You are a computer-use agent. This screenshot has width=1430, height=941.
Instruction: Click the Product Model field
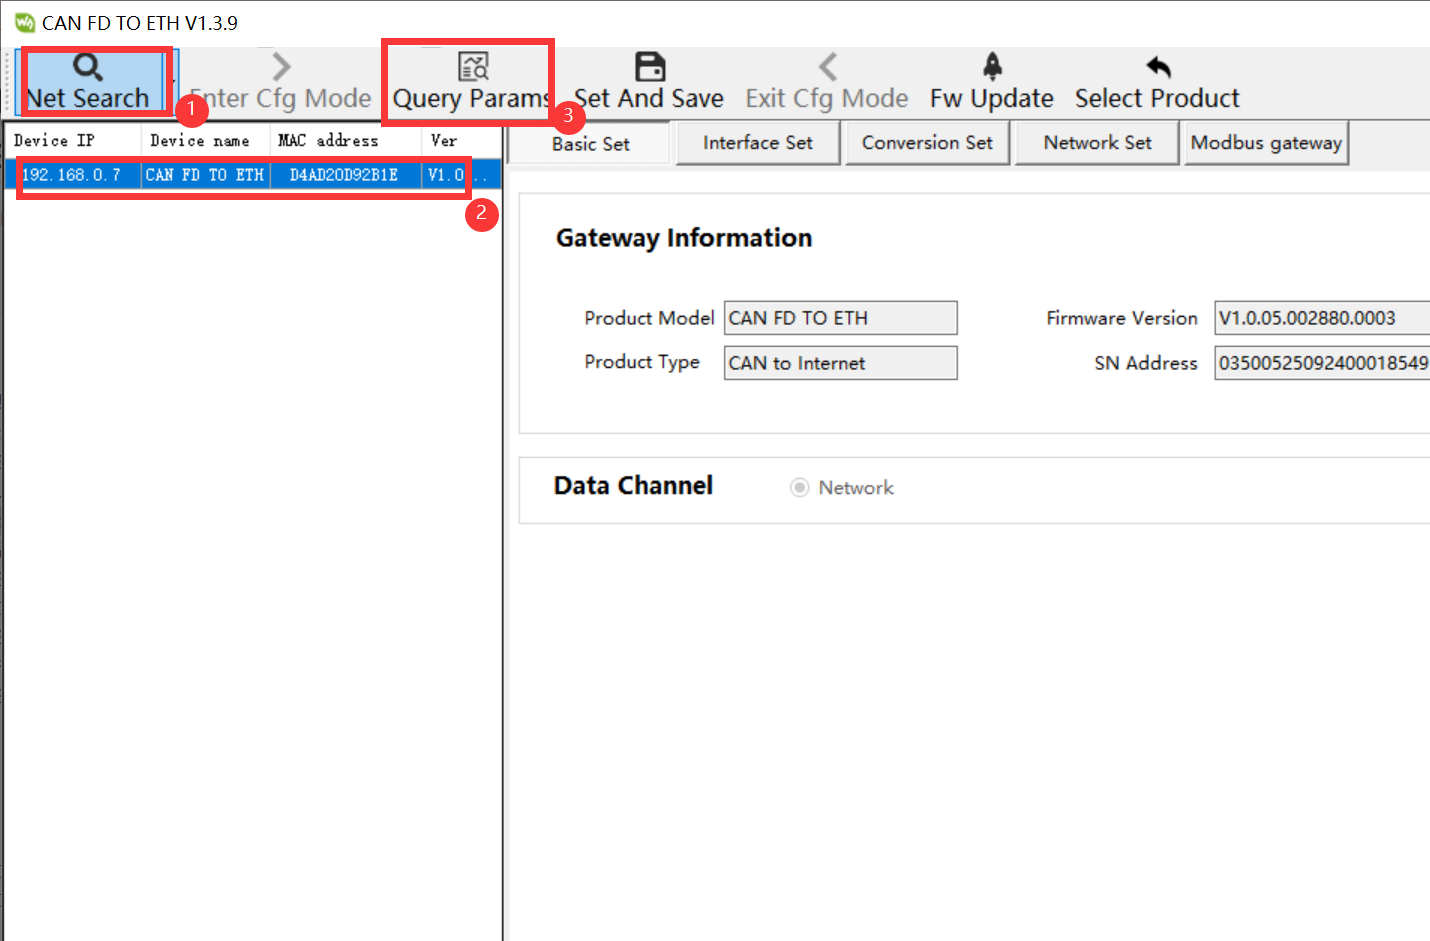coord(840,318)
